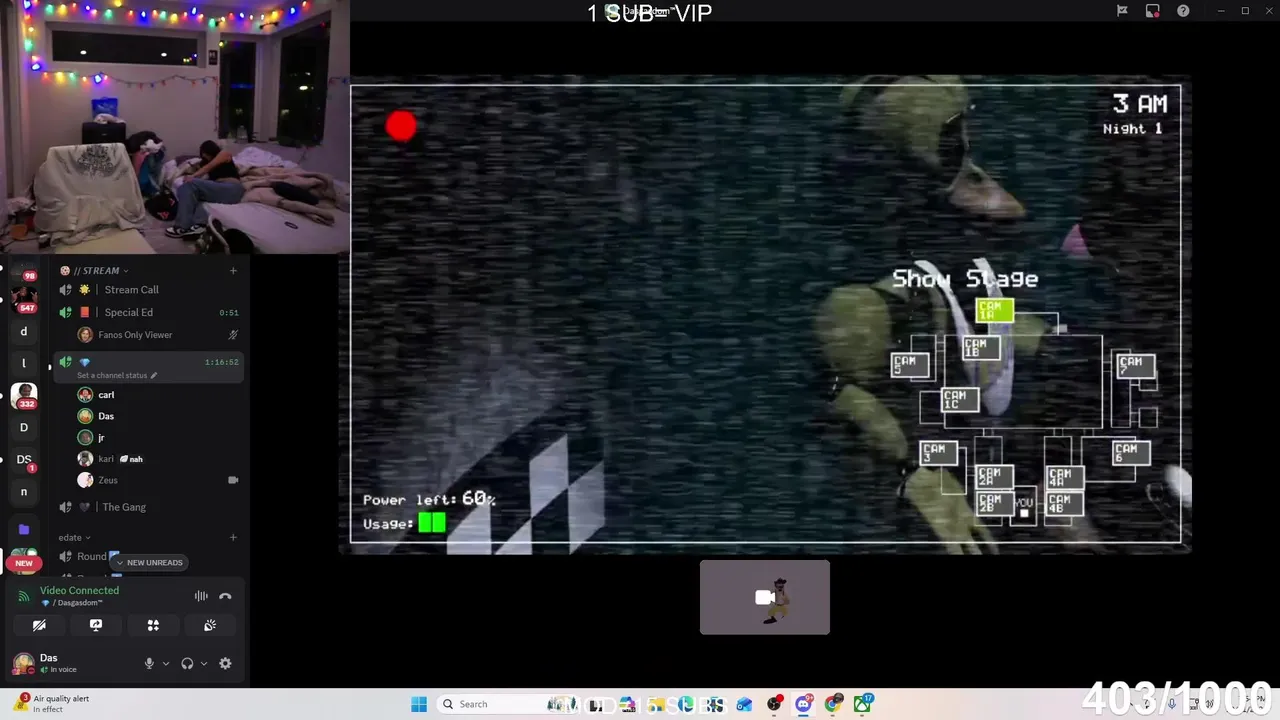Open Discord help question mark icon
The height and width of the screenshot is (720, 1280).
click(1184, 11)
